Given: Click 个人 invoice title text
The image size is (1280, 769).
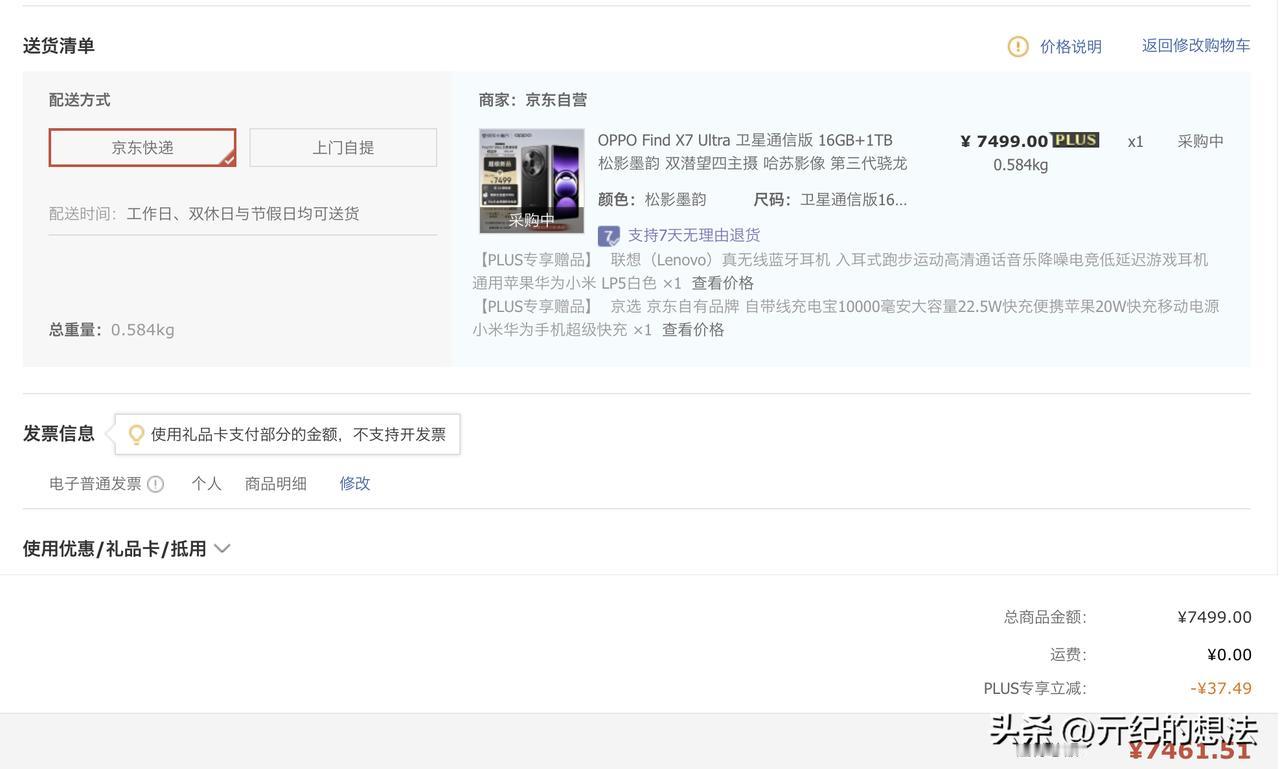Looking at the screenshot, I should pos(206,483).
